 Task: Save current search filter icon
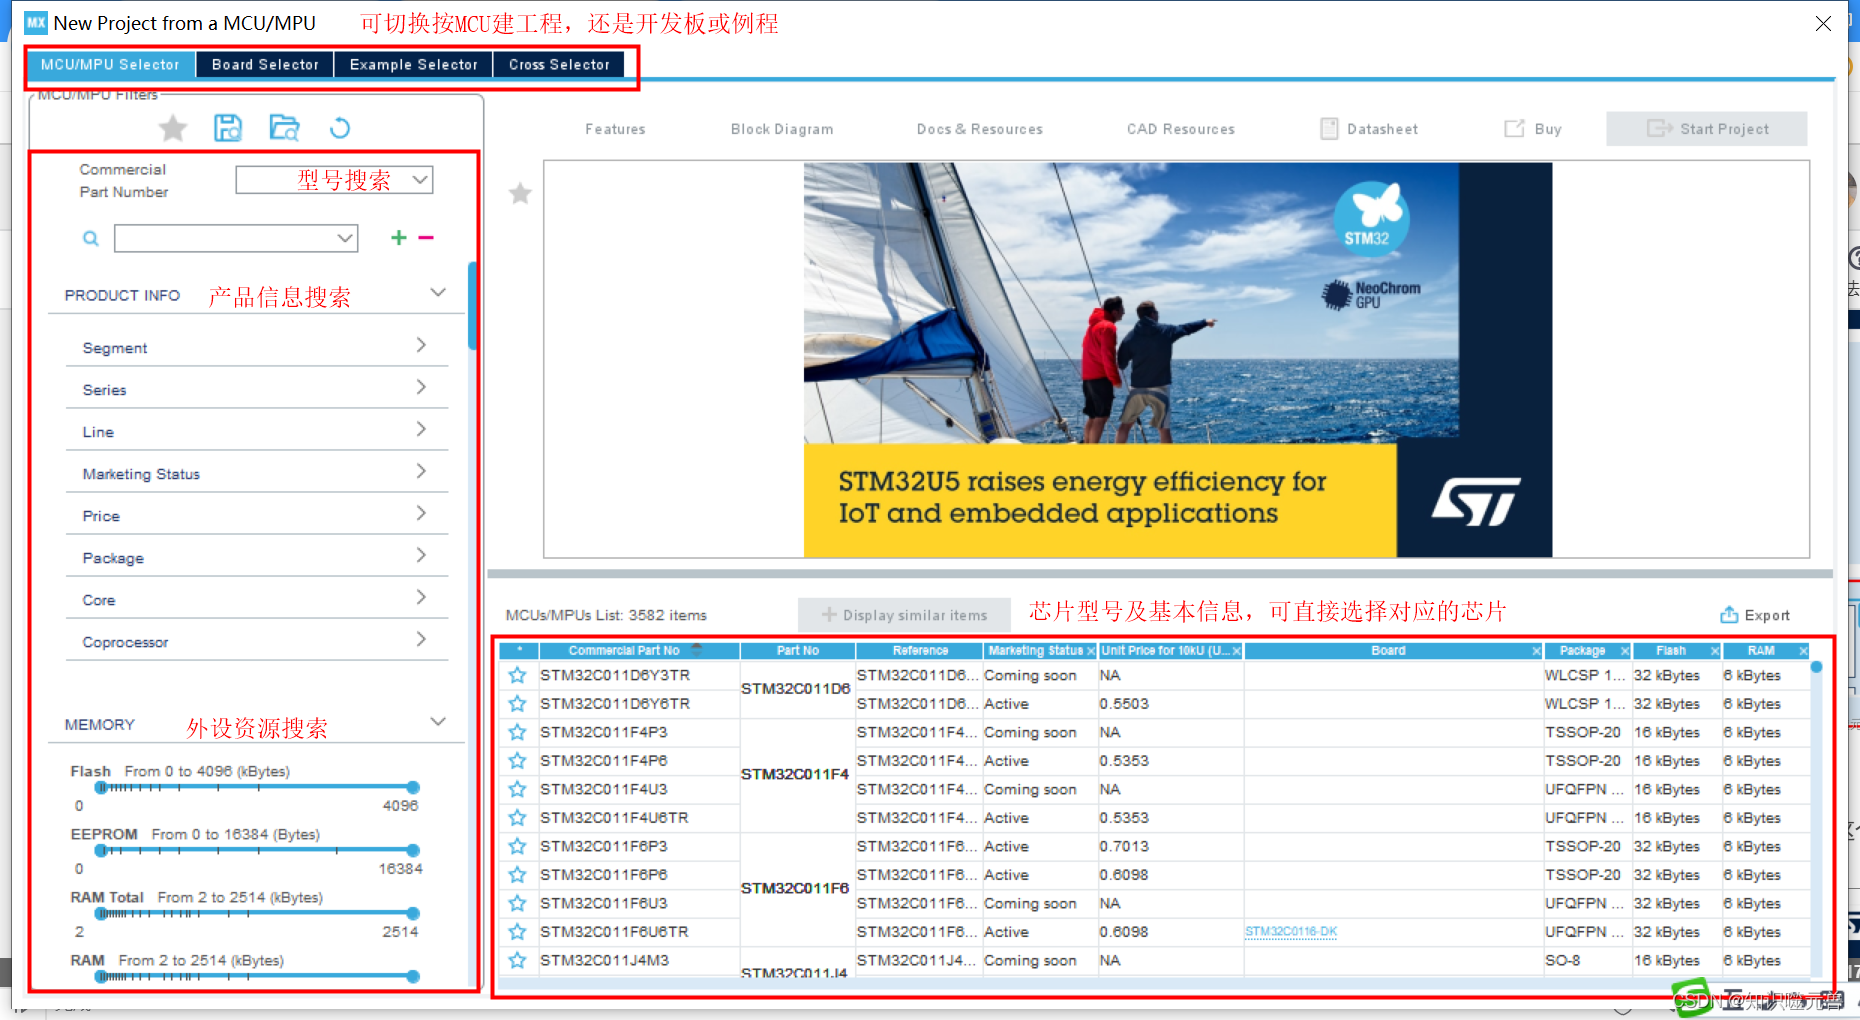[x=228, y=128]
